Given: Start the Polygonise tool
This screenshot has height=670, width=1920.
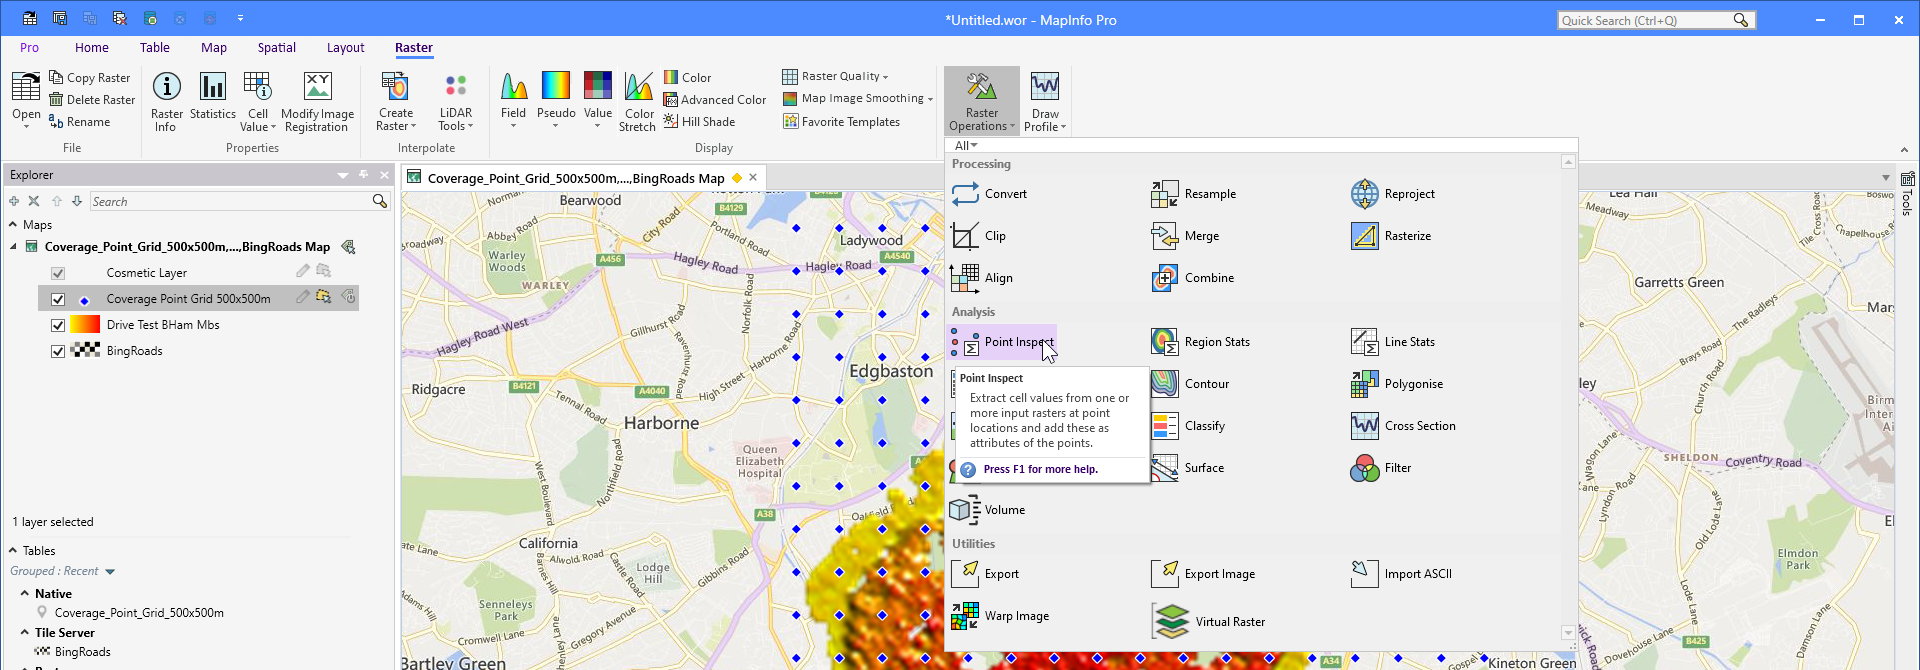Looking at the screenshot, I should pyautogui.click(x=1397, y=384).
